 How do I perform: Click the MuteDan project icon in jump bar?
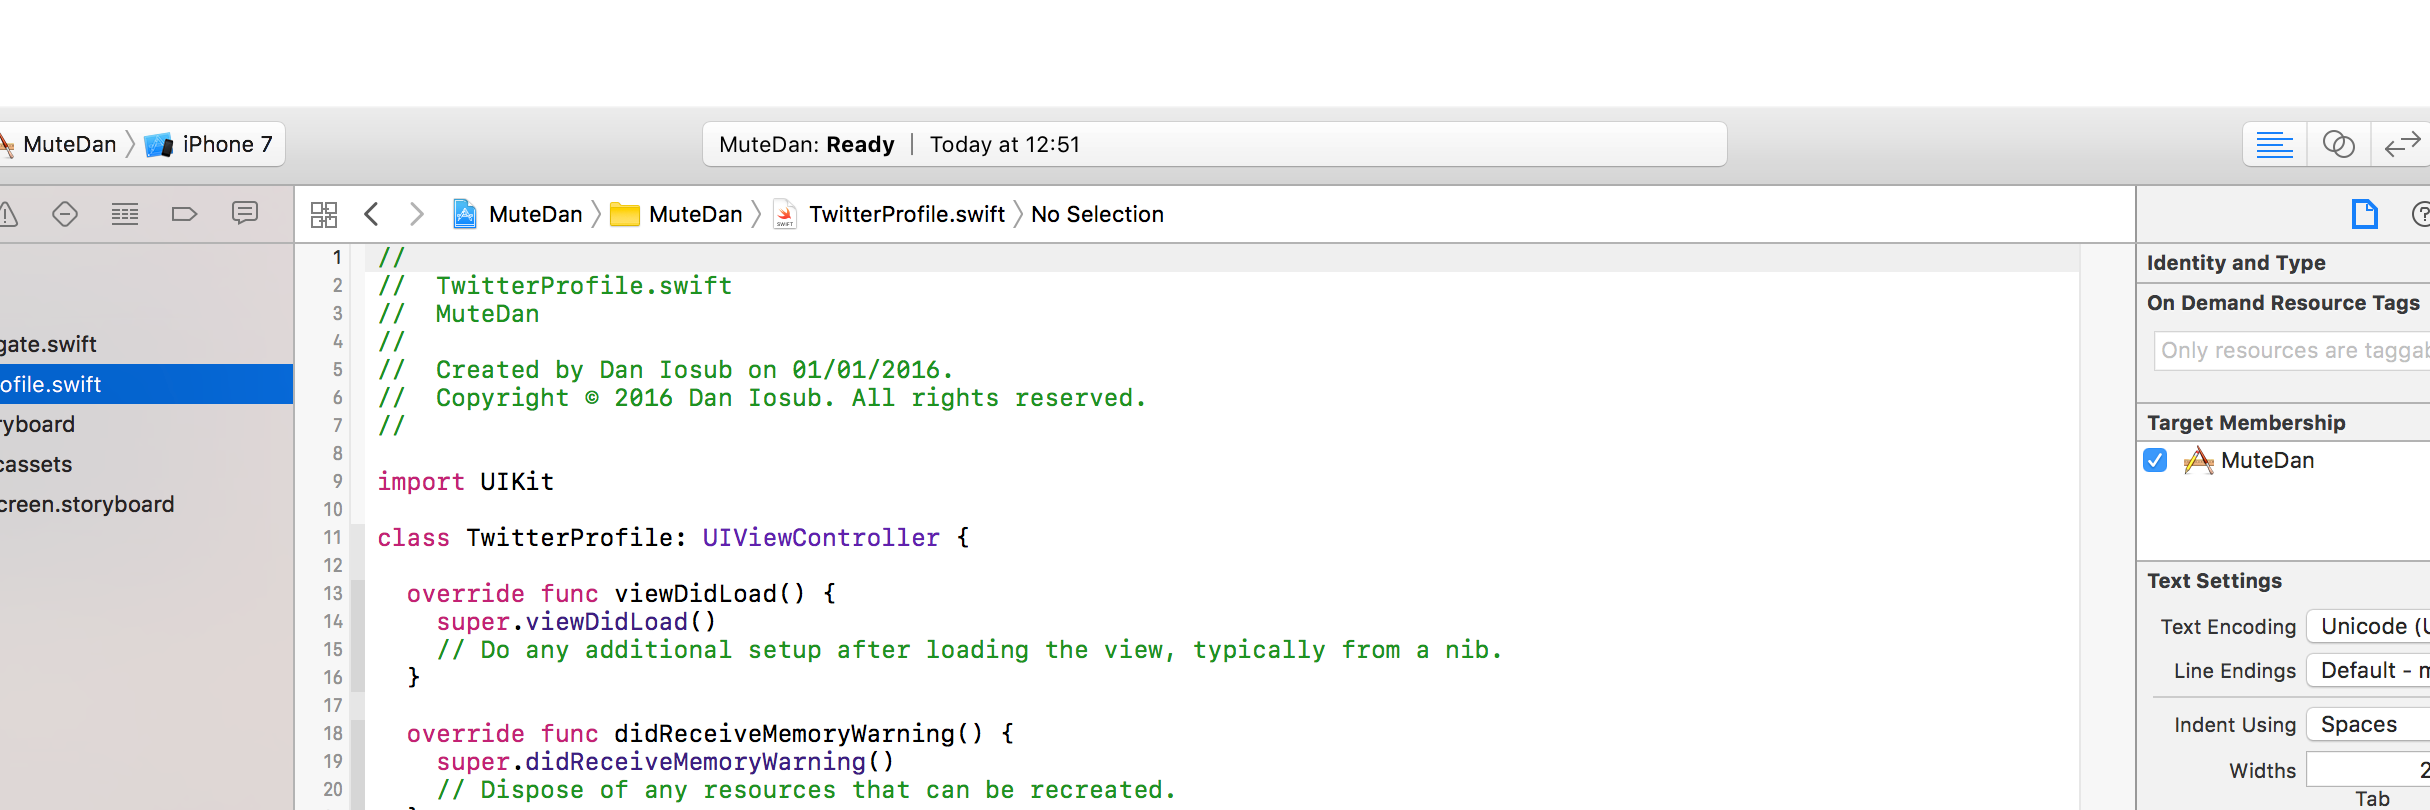tap(465, 214)
